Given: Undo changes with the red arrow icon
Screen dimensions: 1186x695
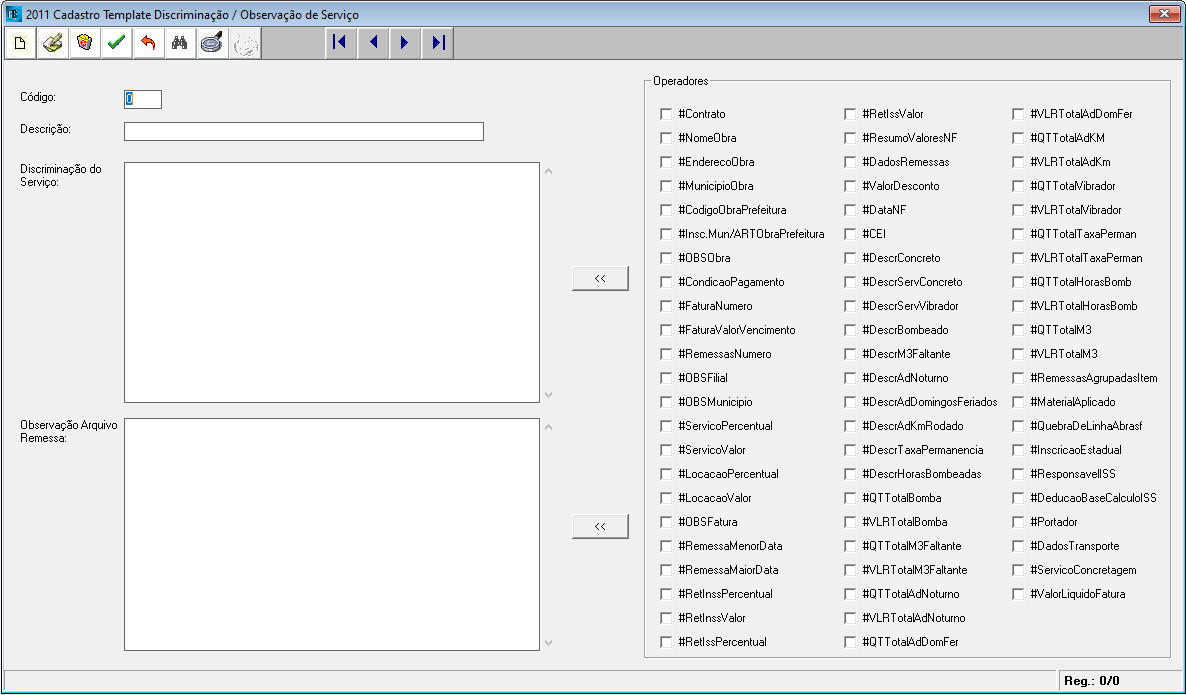Looking at the screenshot, I should click(x=149, y=43).
